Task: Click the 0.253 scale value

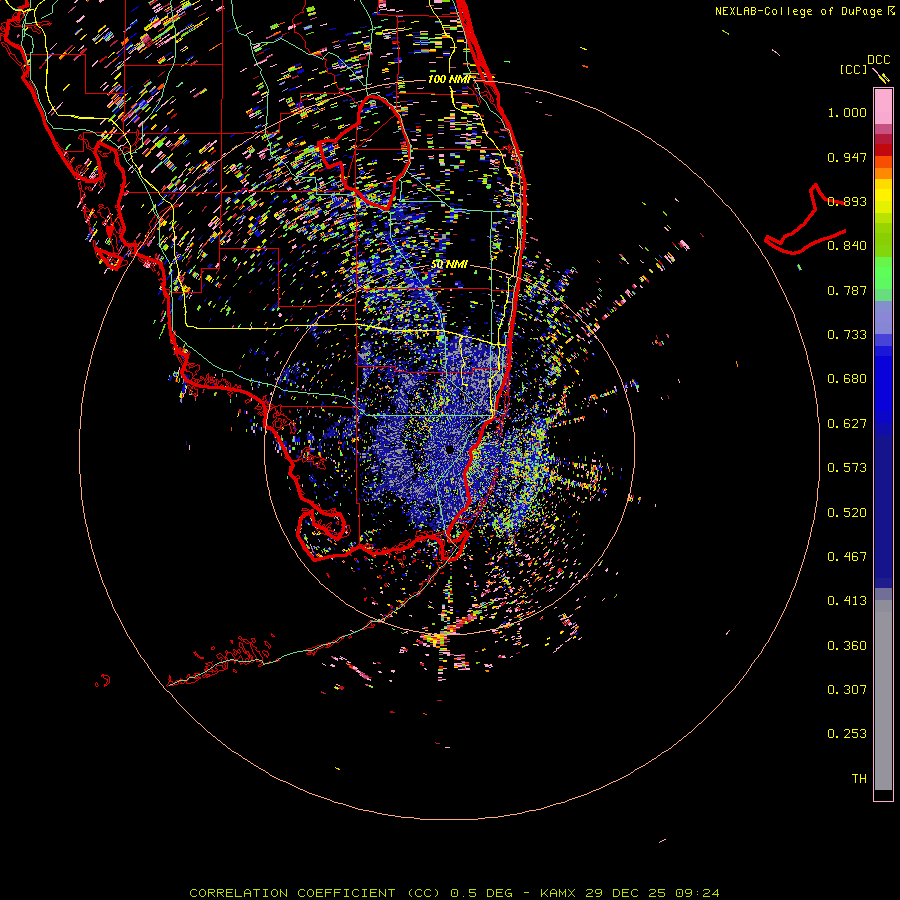Action: (x=847, y=734)
